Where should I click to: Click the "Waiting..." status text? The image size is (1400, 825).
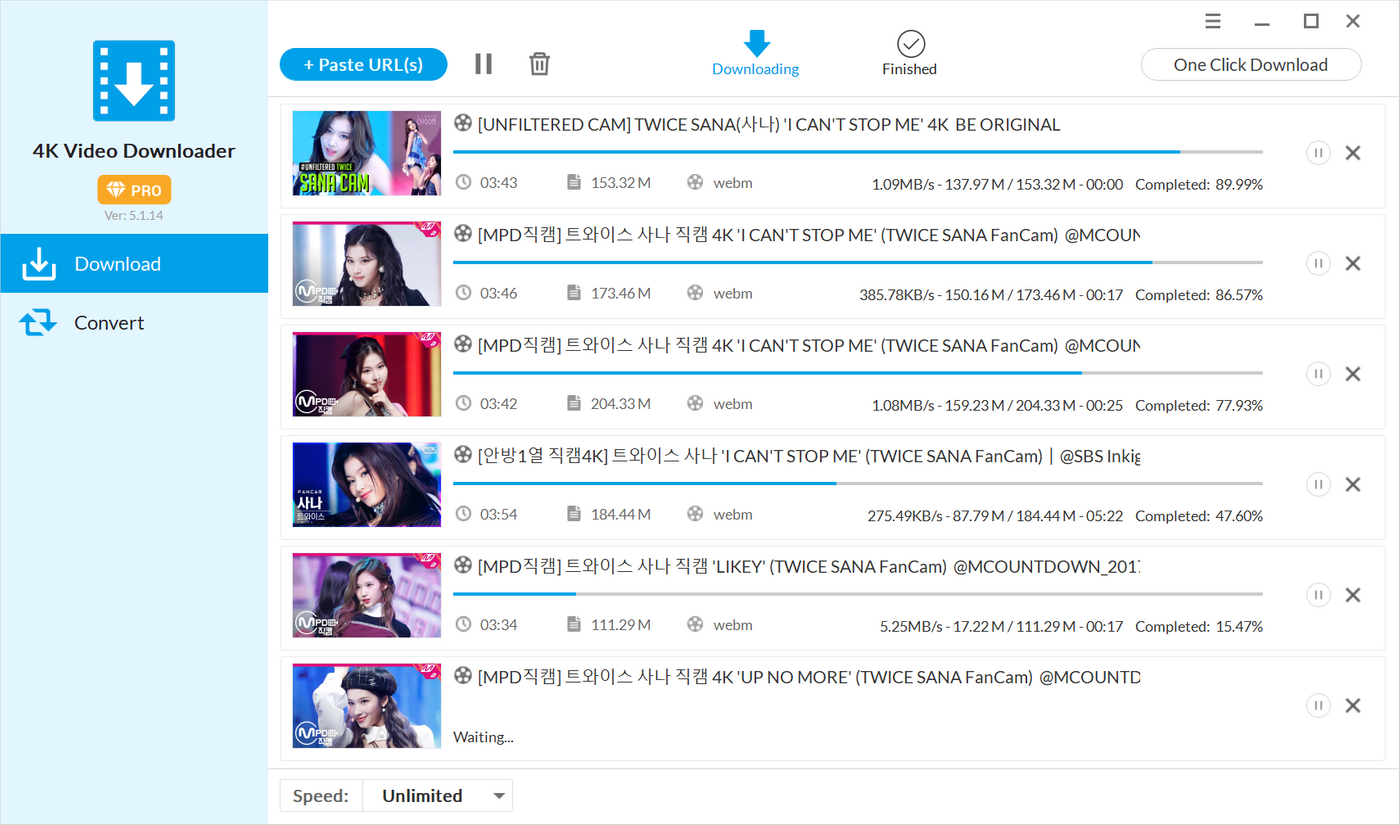[483, 737]
